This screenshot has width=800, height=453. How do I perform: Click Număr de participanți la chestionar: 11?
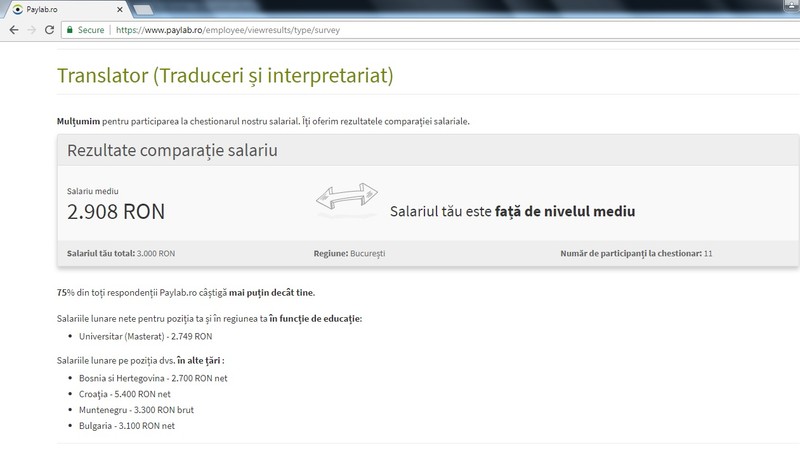(636, 254)
